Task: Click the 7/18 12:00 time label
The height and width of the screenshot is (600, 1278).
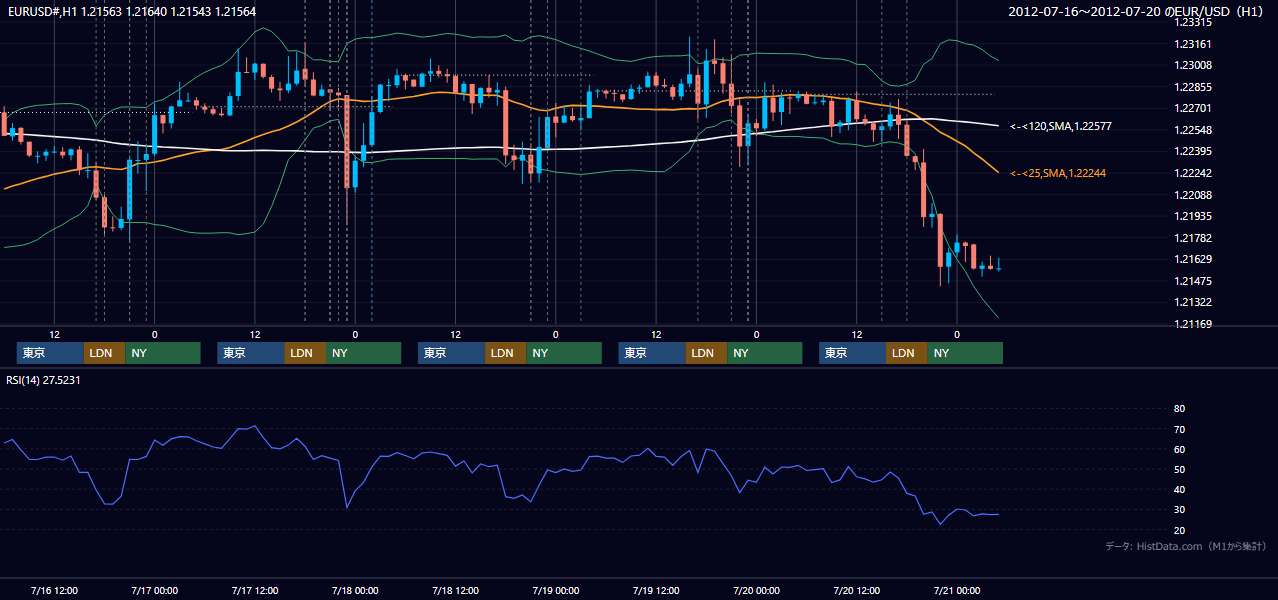Action: 455,590
